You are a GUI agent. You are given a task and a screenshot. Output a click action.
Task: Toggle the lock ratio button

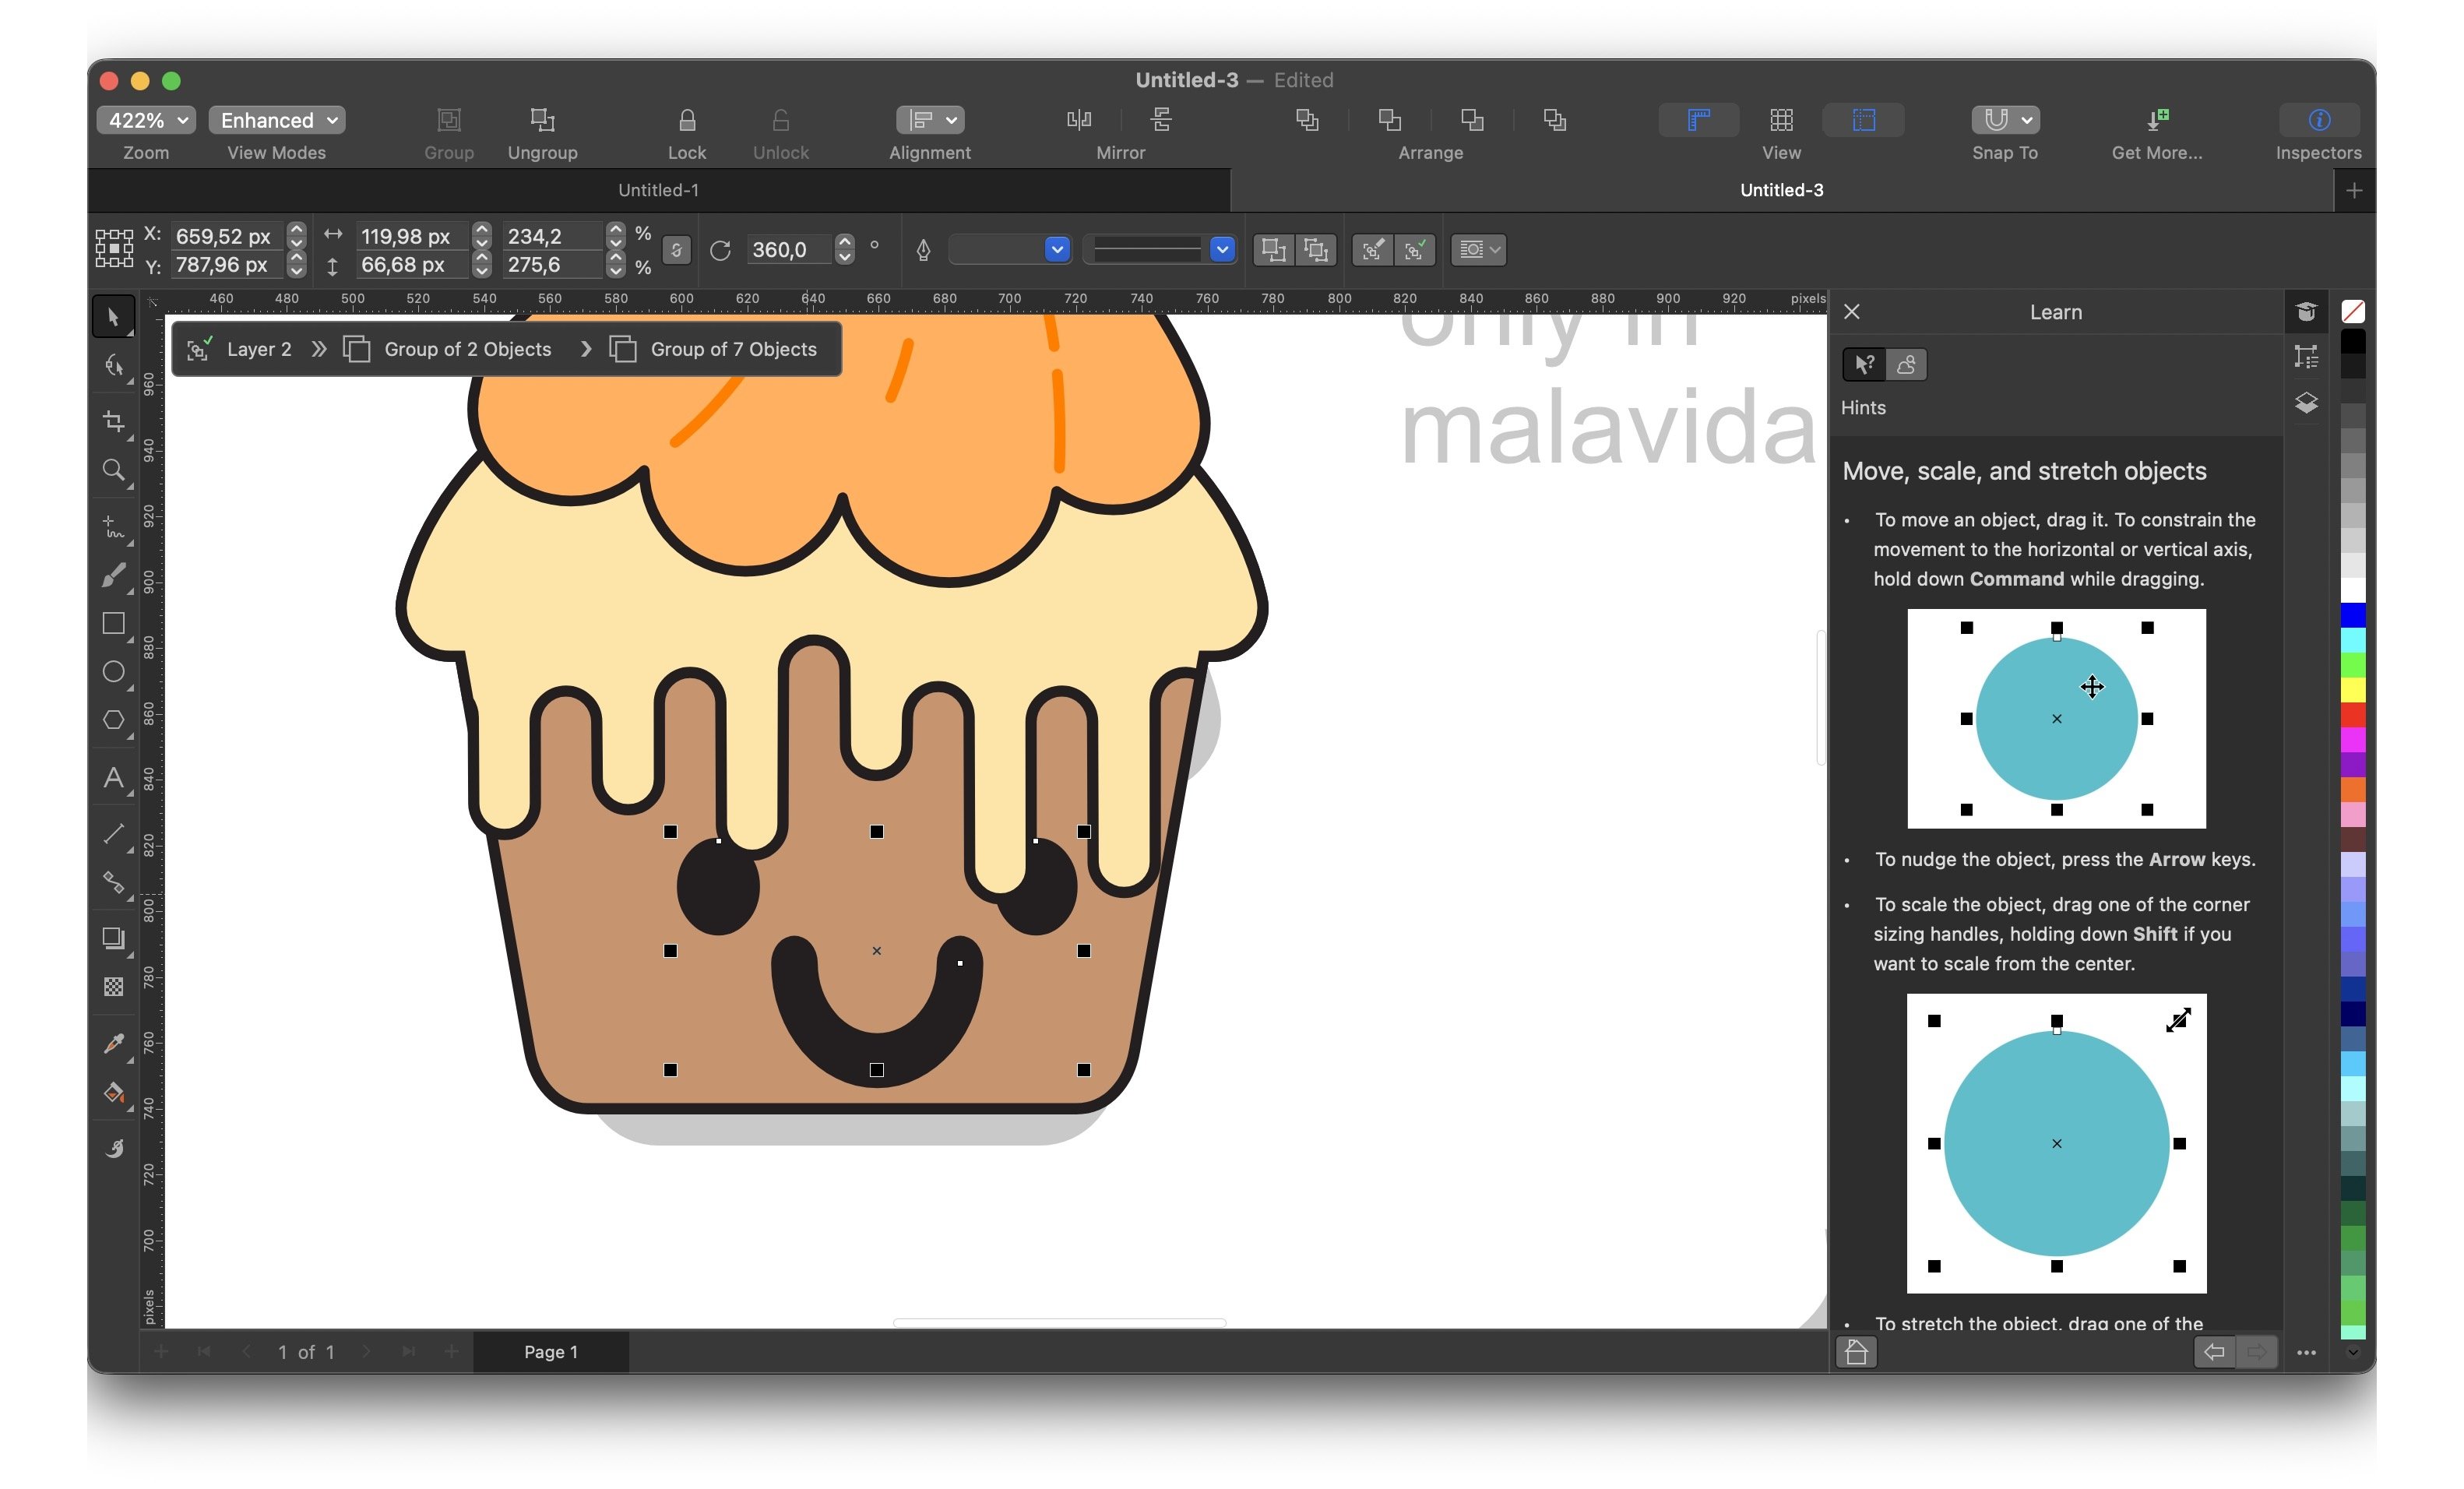[676, 250]
